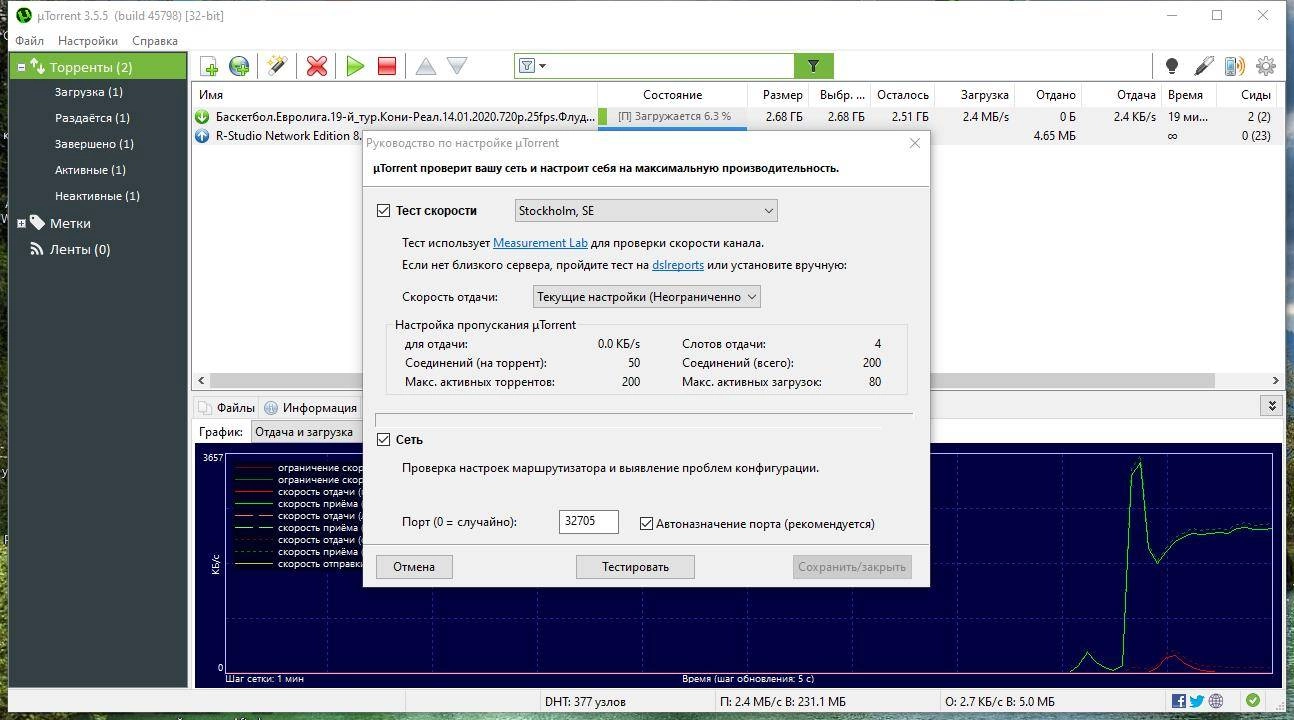This screenshot has width=1294, height=720.
Task: Click the Тестировать button
Action: click(635, 567)
